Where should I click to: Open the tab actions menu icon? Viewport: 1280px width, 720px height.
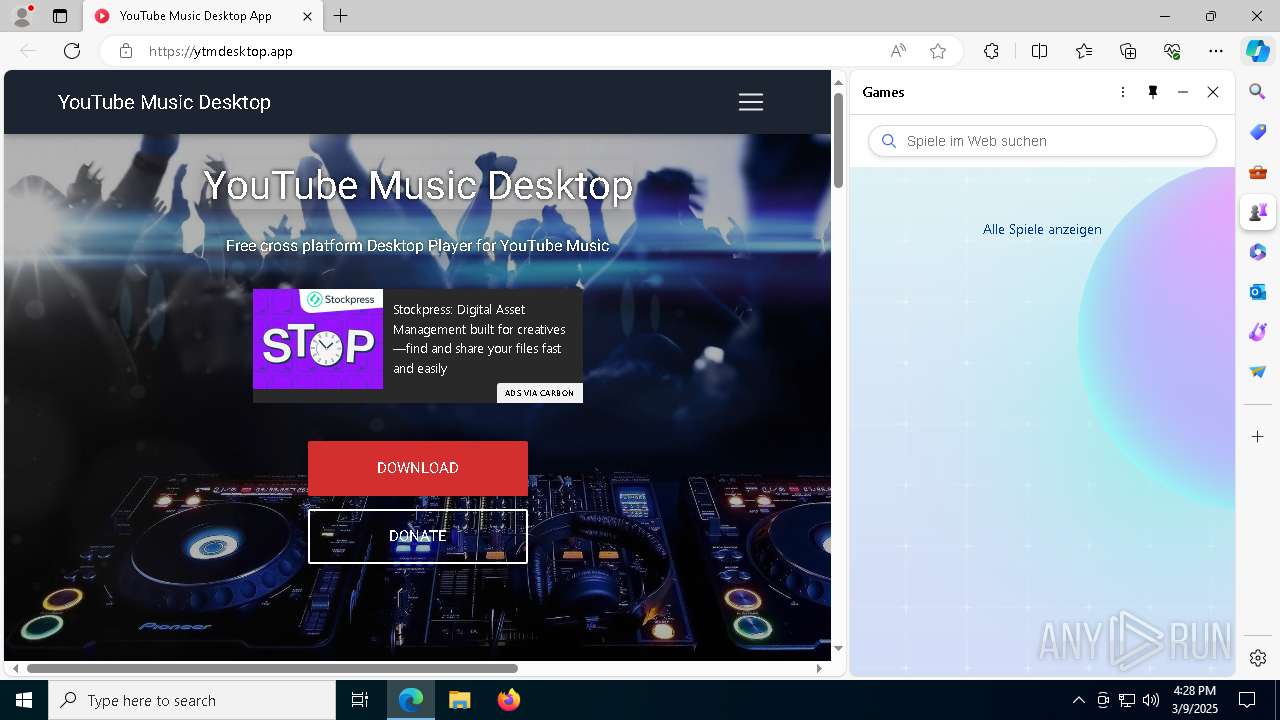click(60, 16)
